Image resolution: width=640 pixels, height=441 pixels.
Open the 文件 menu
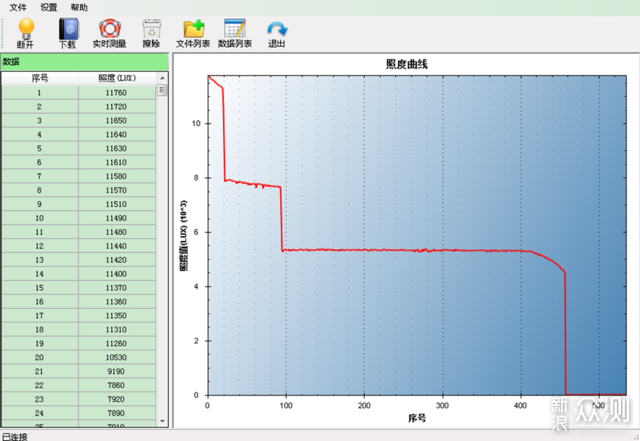(18, 7)
